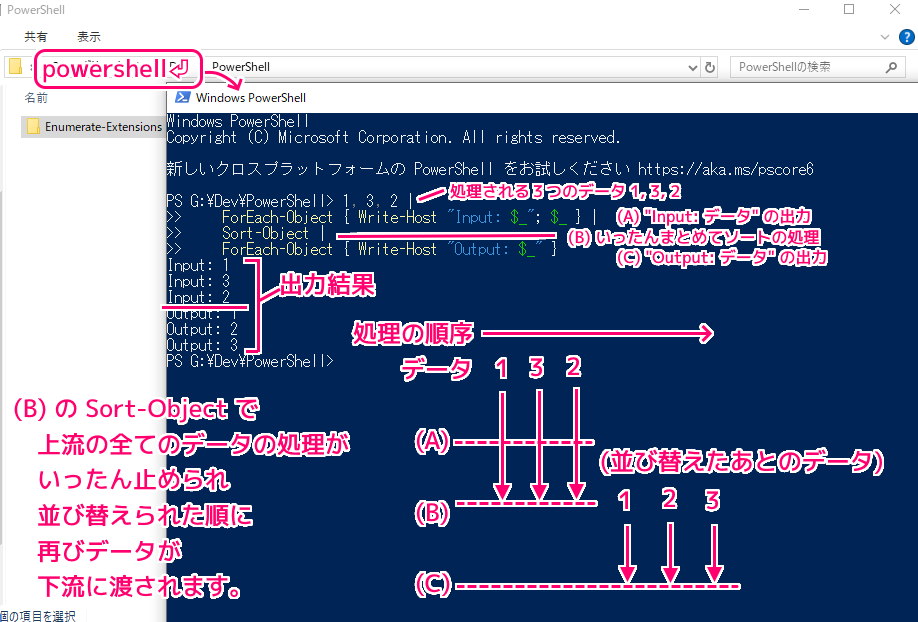The height and width of the screenshot is (622, 918).
Task: Click the yellow Enumerate-Extensions folder icon
Action: pos(33,127)
